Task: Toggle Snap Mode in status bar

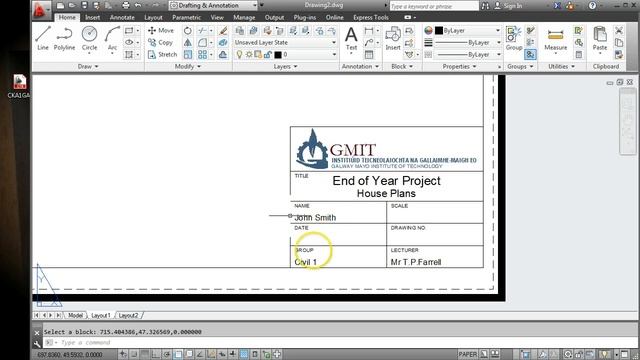Action: pyautogui.click(x=133, y=354)
